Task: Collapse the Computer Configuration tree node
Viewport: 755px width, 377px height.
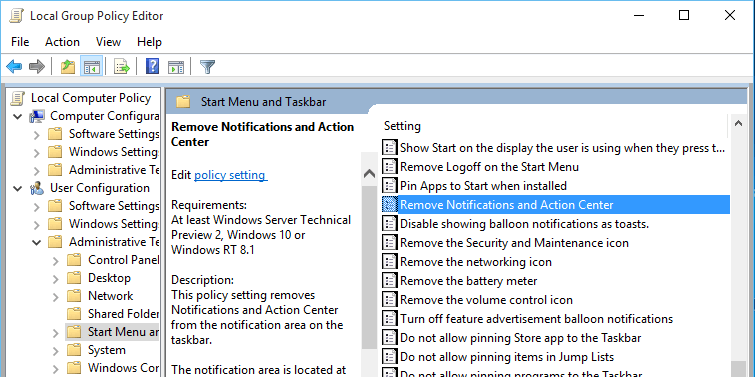Action: coord(18,117)
